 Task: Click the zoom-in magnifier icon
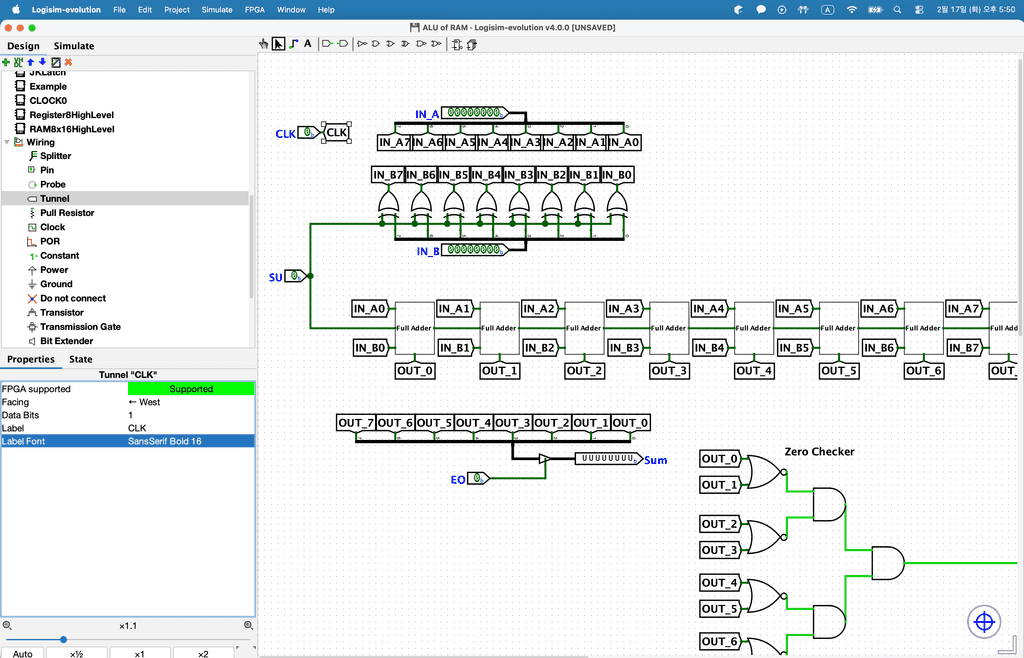click(248, 625)
